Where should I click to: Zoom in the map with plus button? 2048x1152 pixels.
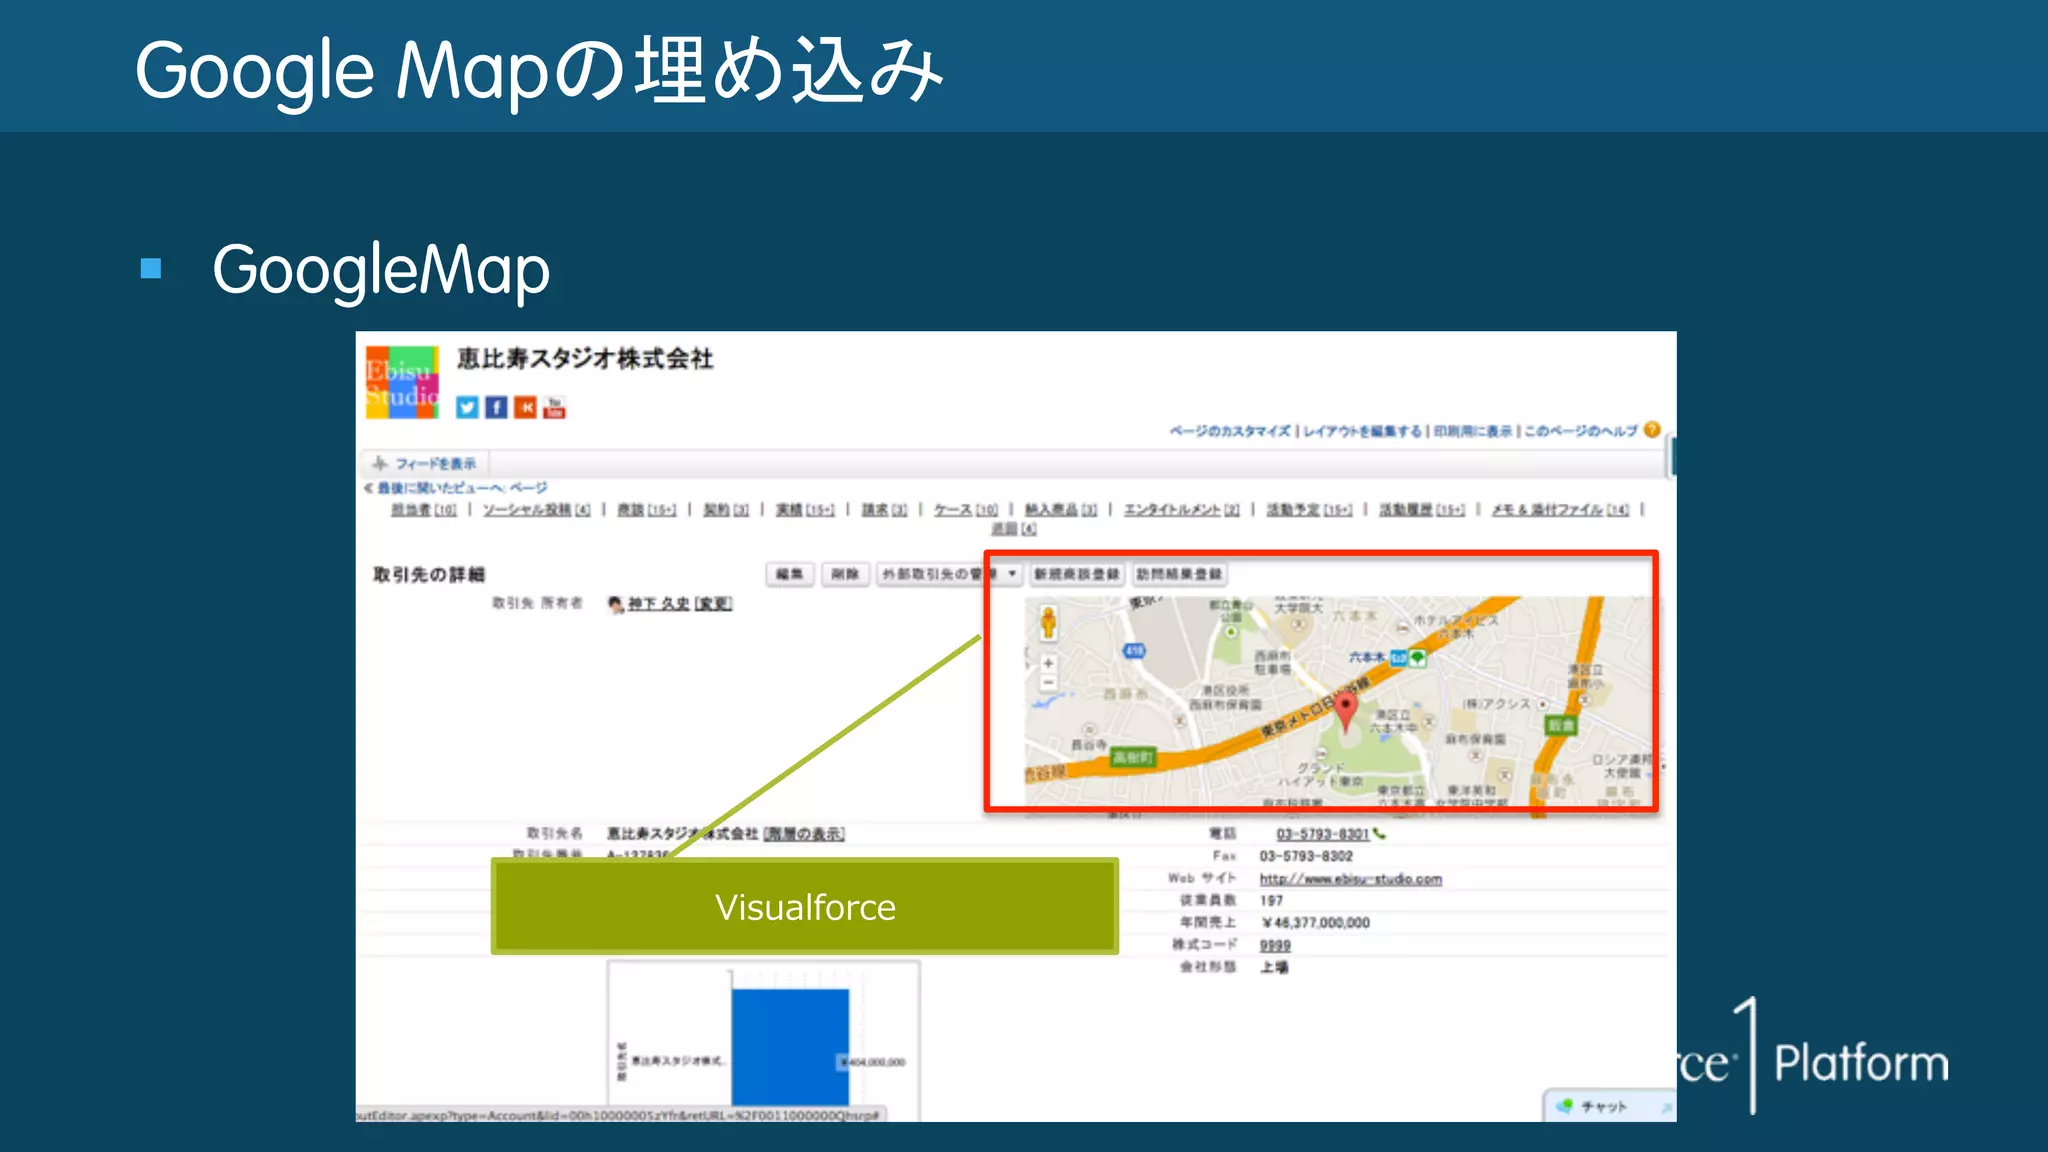point(1048,663)
